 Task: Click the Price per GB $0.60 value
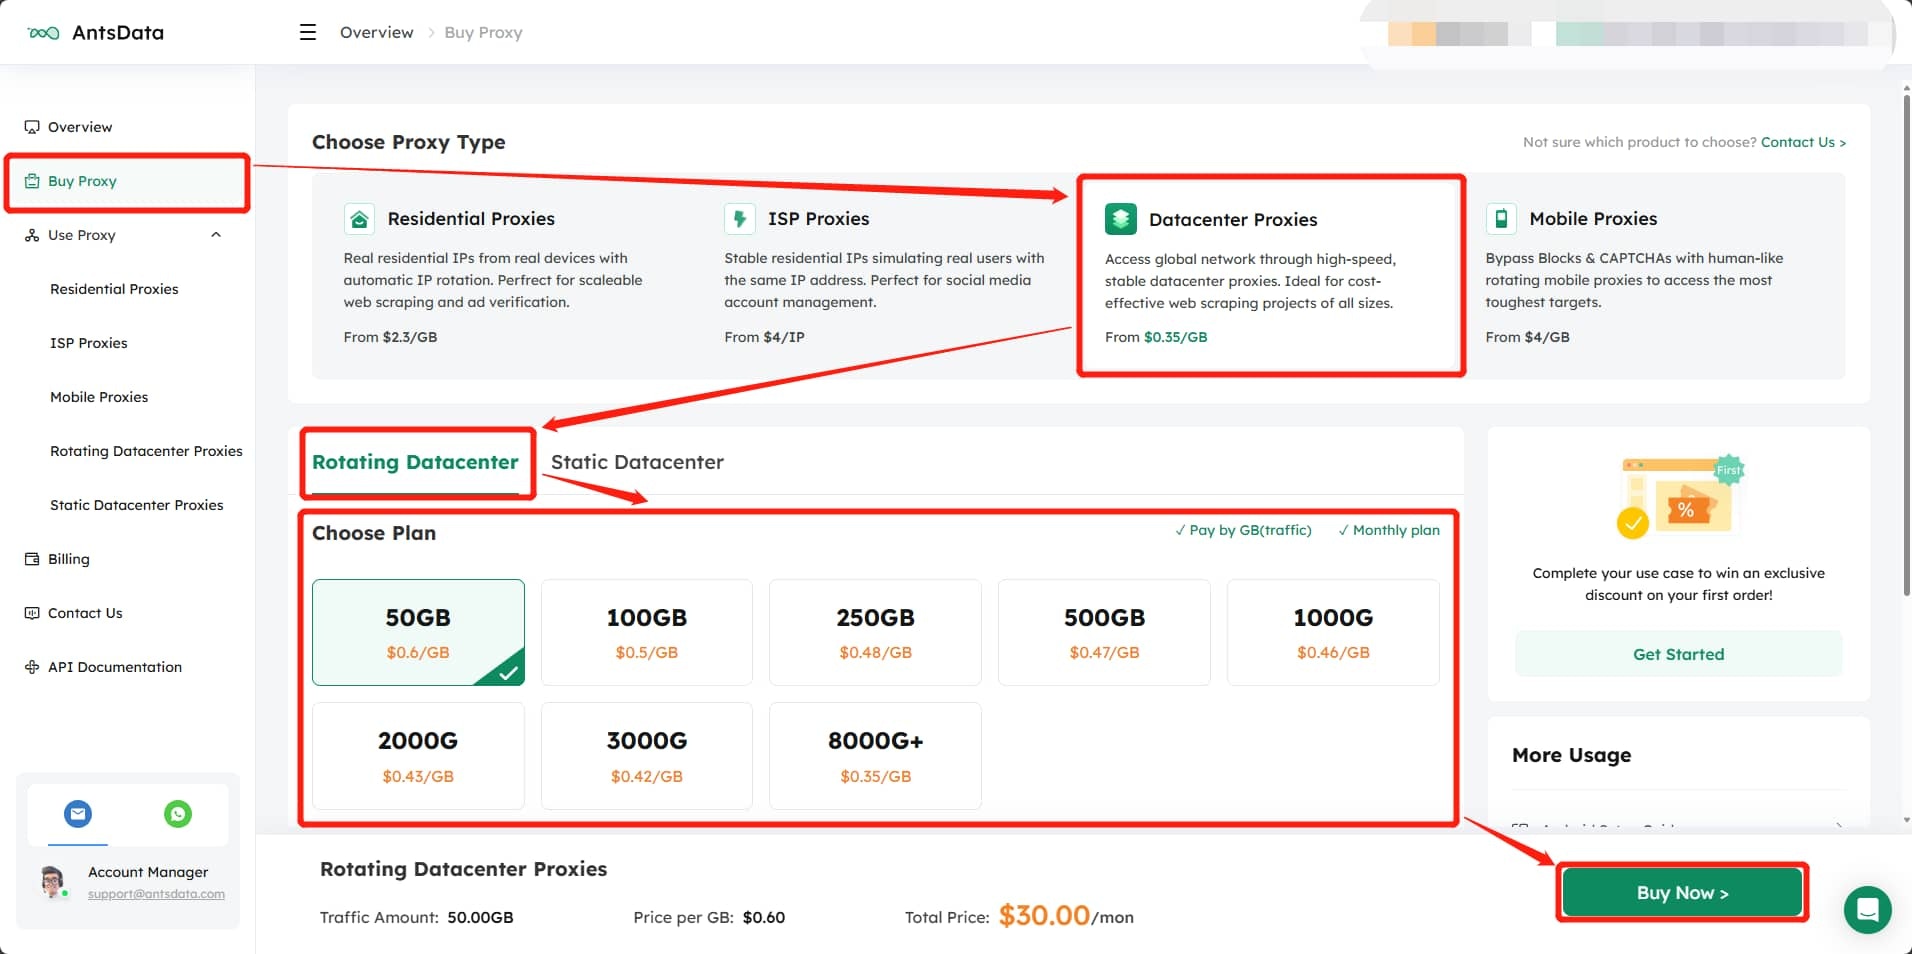[x=764, y=917]
